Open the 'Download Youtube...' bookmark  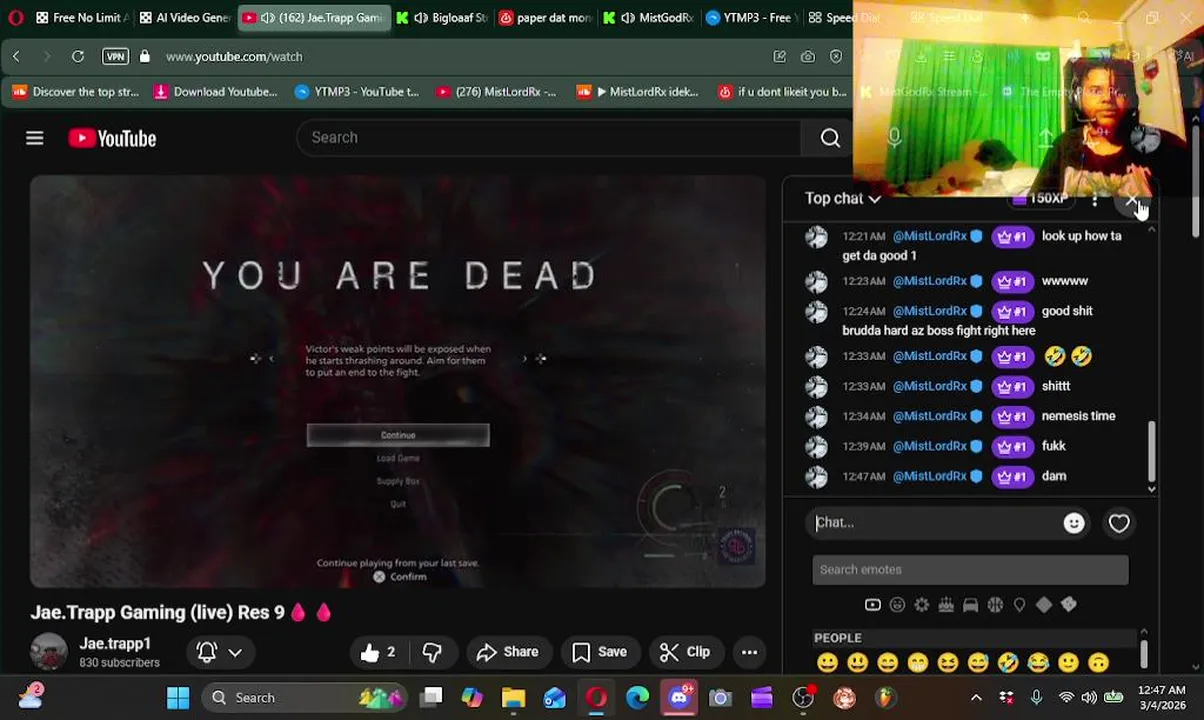pos(216,92)
